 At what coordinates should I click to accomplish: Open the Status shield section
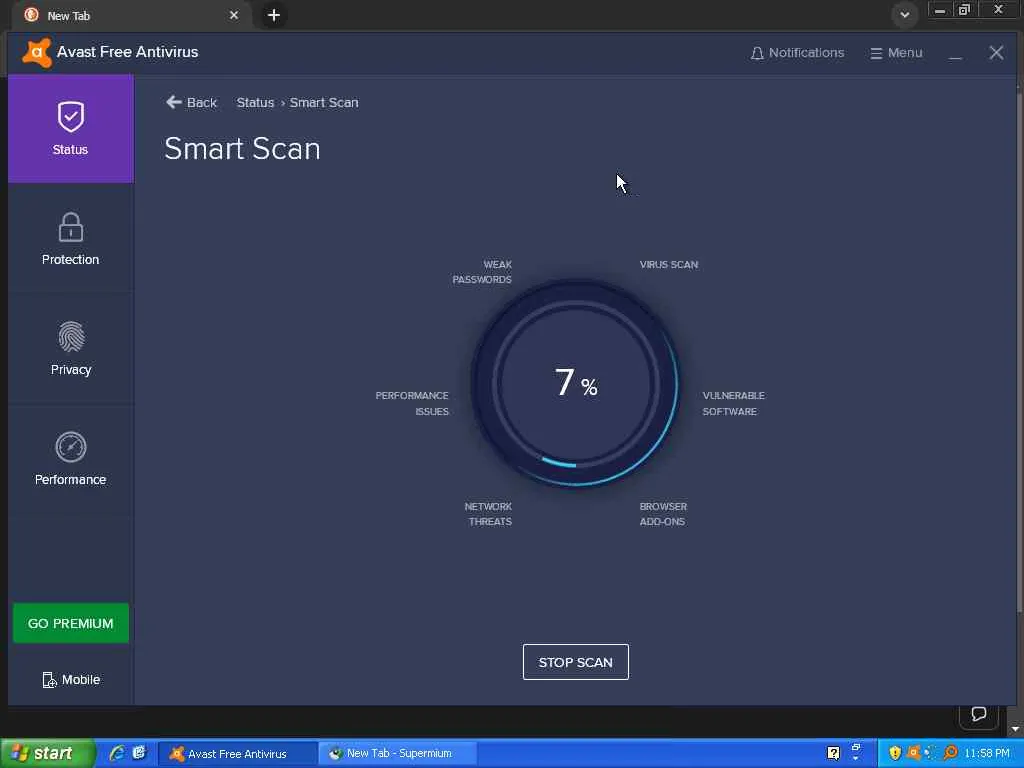click(71, 129)
